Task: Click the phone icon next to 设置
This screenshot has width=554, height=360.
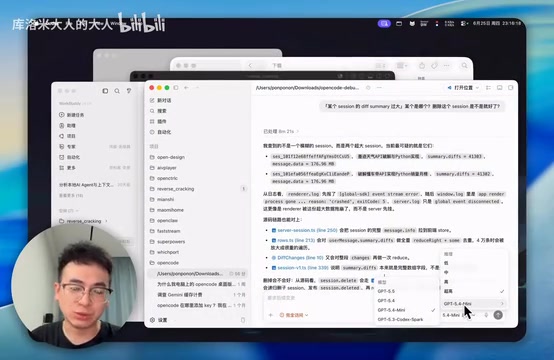Action: pyautogui.click(x=243, y=320)
